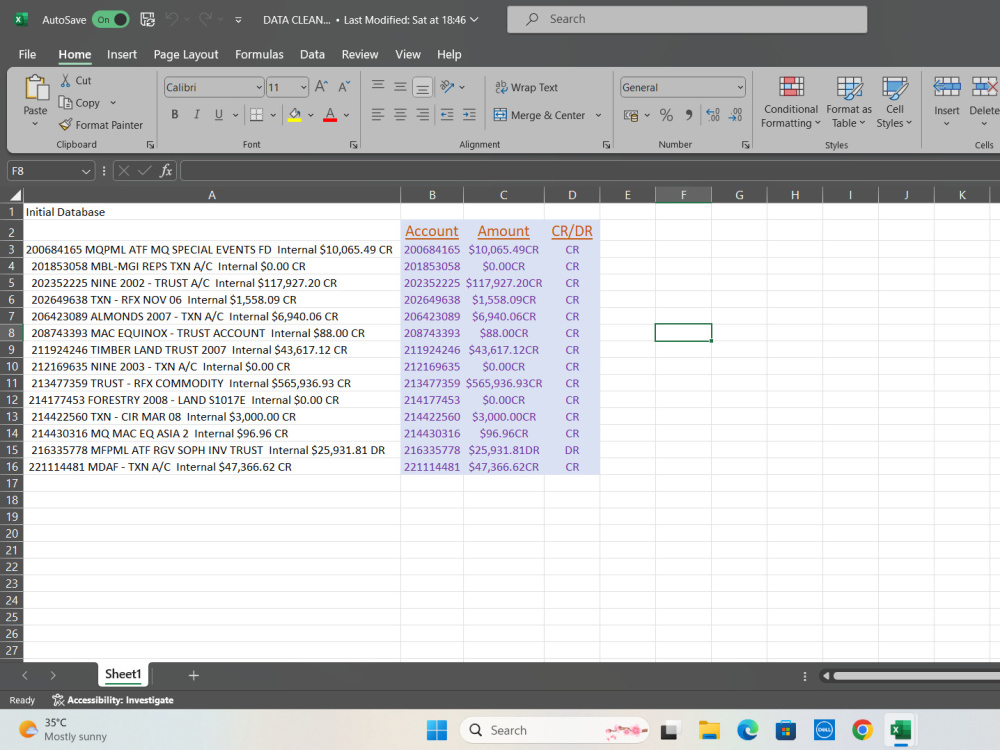The image size is (1000, 750).
Task: Click the Name Box showing F8
Action: tap(43, 171)
